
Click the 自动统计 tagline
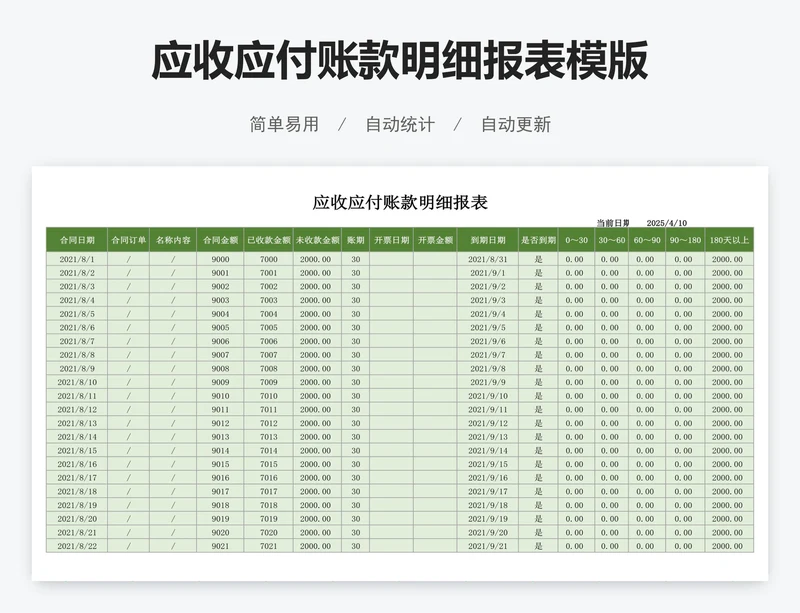[x=400, y=125]
